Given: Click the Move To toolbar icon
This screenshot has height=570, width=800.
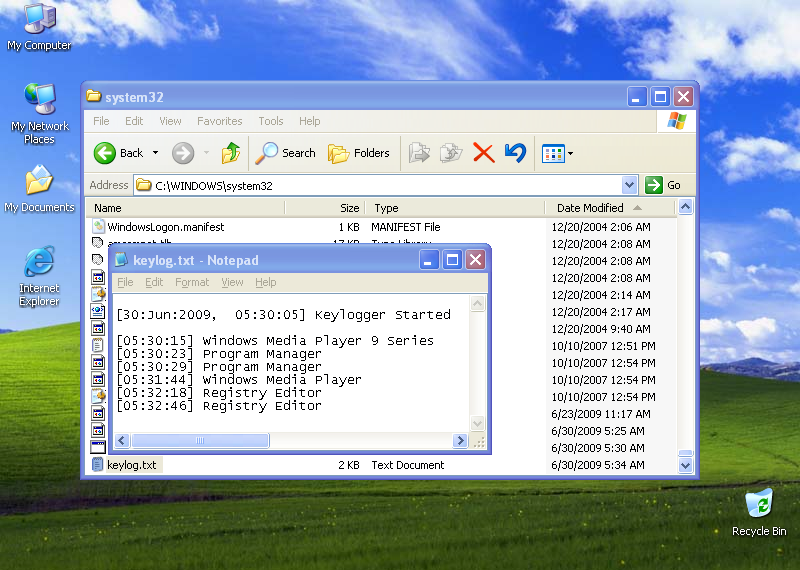Looking at the screenshot, I should 419,153.
